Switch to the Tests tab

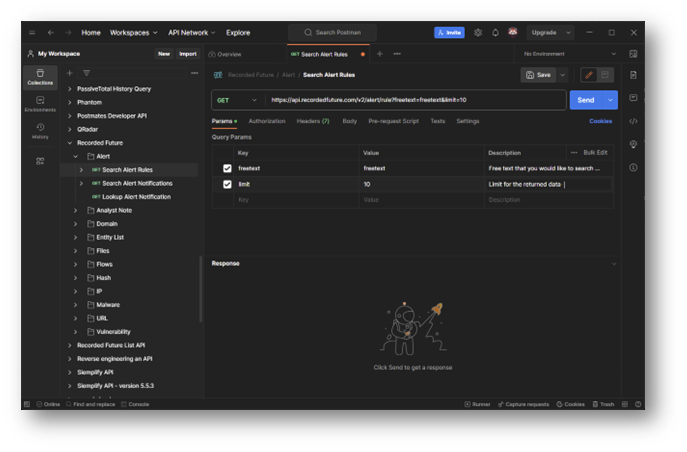point(438,121)
